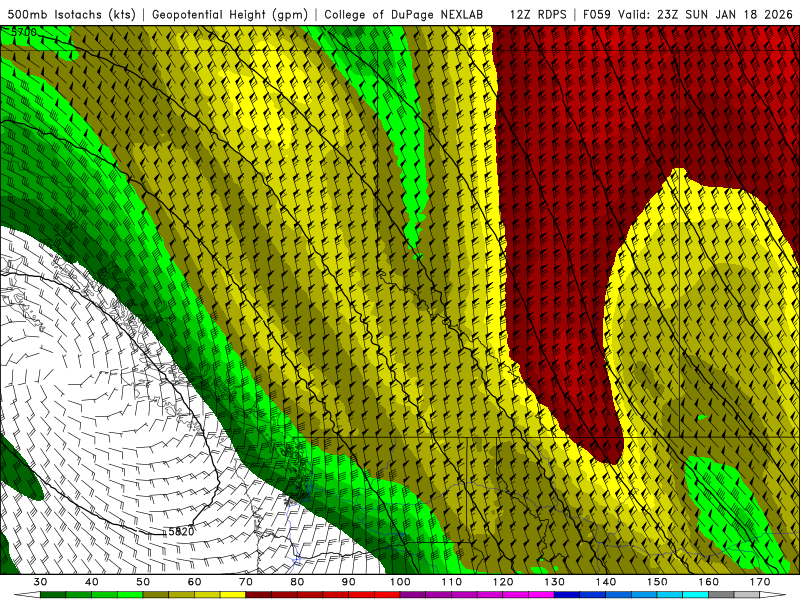Click the "160" colorbar scale value
This screenshot has width=800, height=600.
point(709,582)
